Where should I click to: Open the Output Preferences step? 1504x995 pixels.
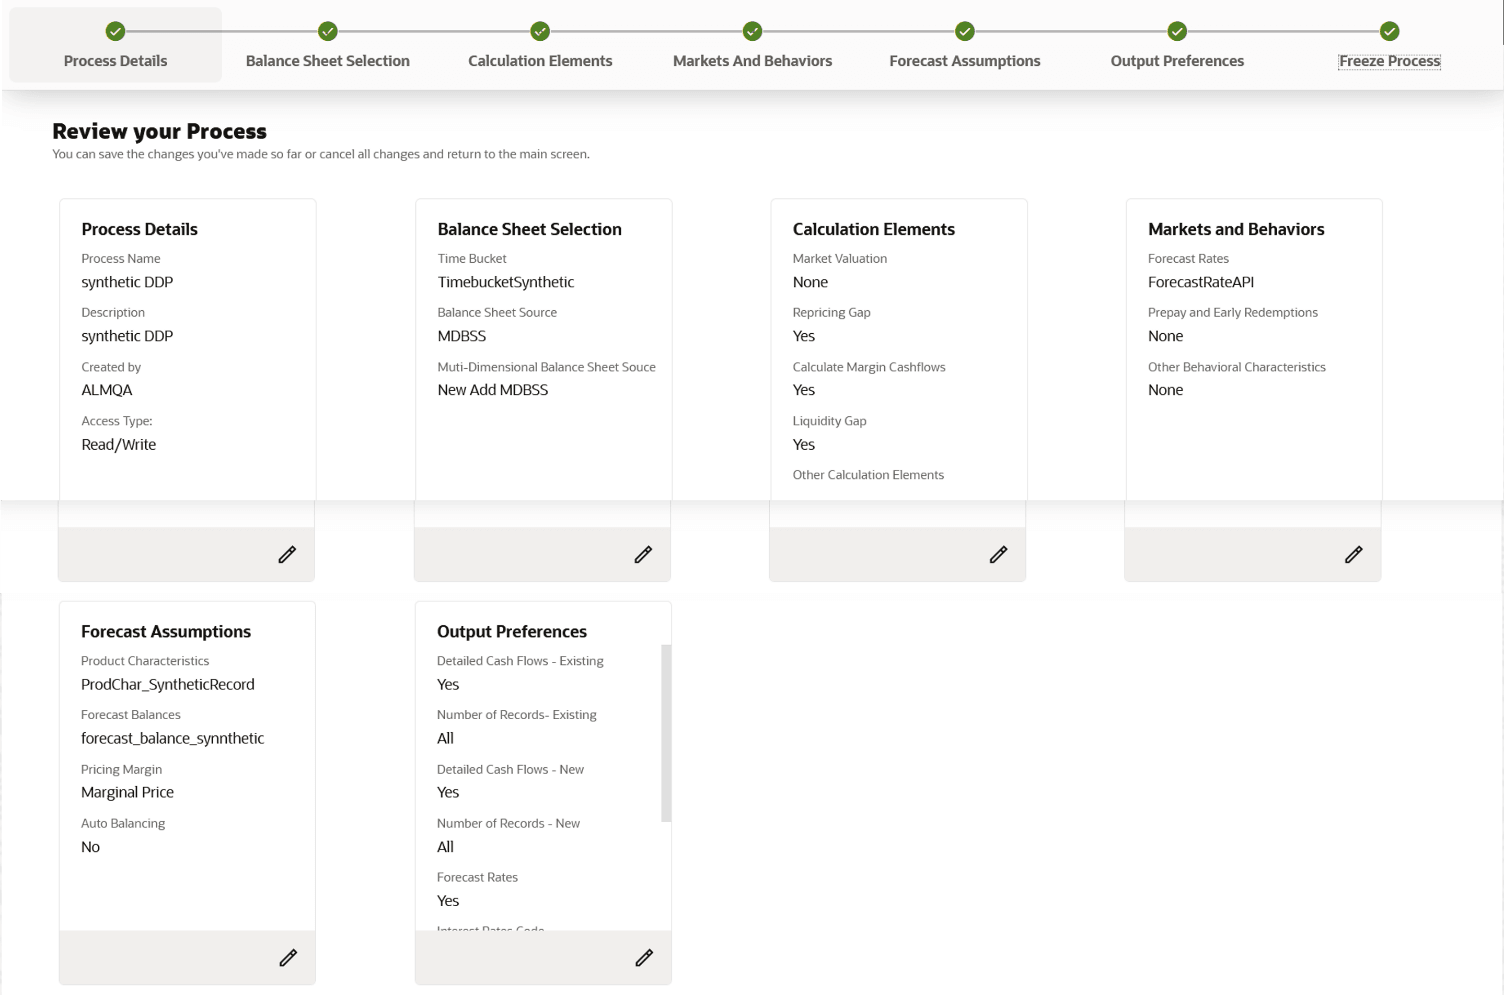pyautogui.click(x=1177, y=61)
